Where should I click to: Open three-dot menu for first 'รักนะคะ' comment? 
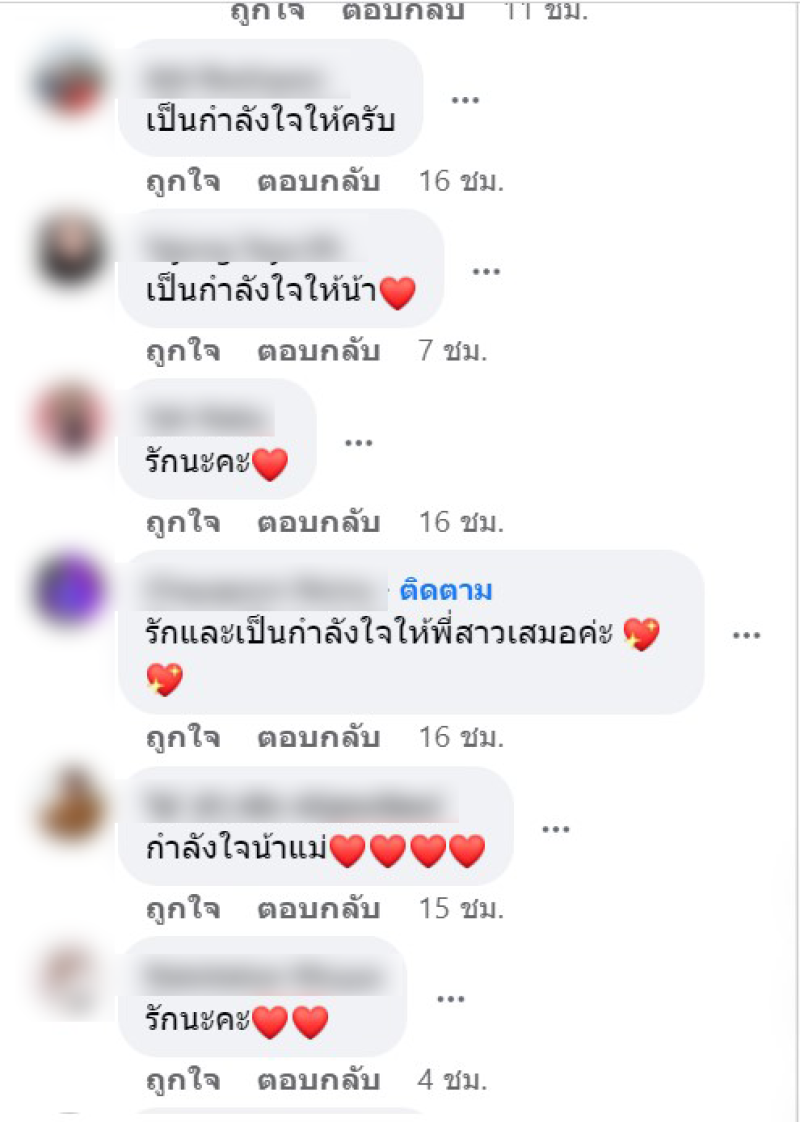pos(358,442)
